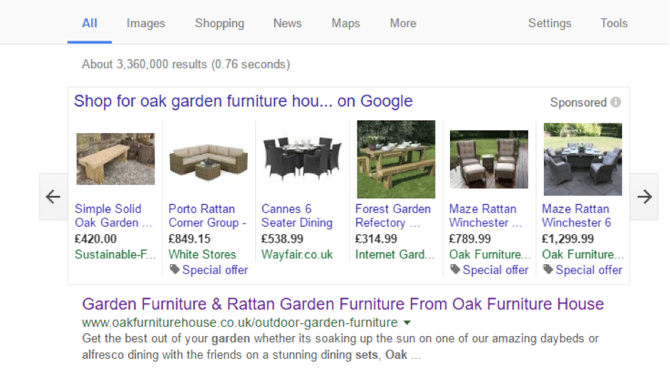Click the Internet Gard... seller name
Screen dimensions: 670x383
coord(395,255)
